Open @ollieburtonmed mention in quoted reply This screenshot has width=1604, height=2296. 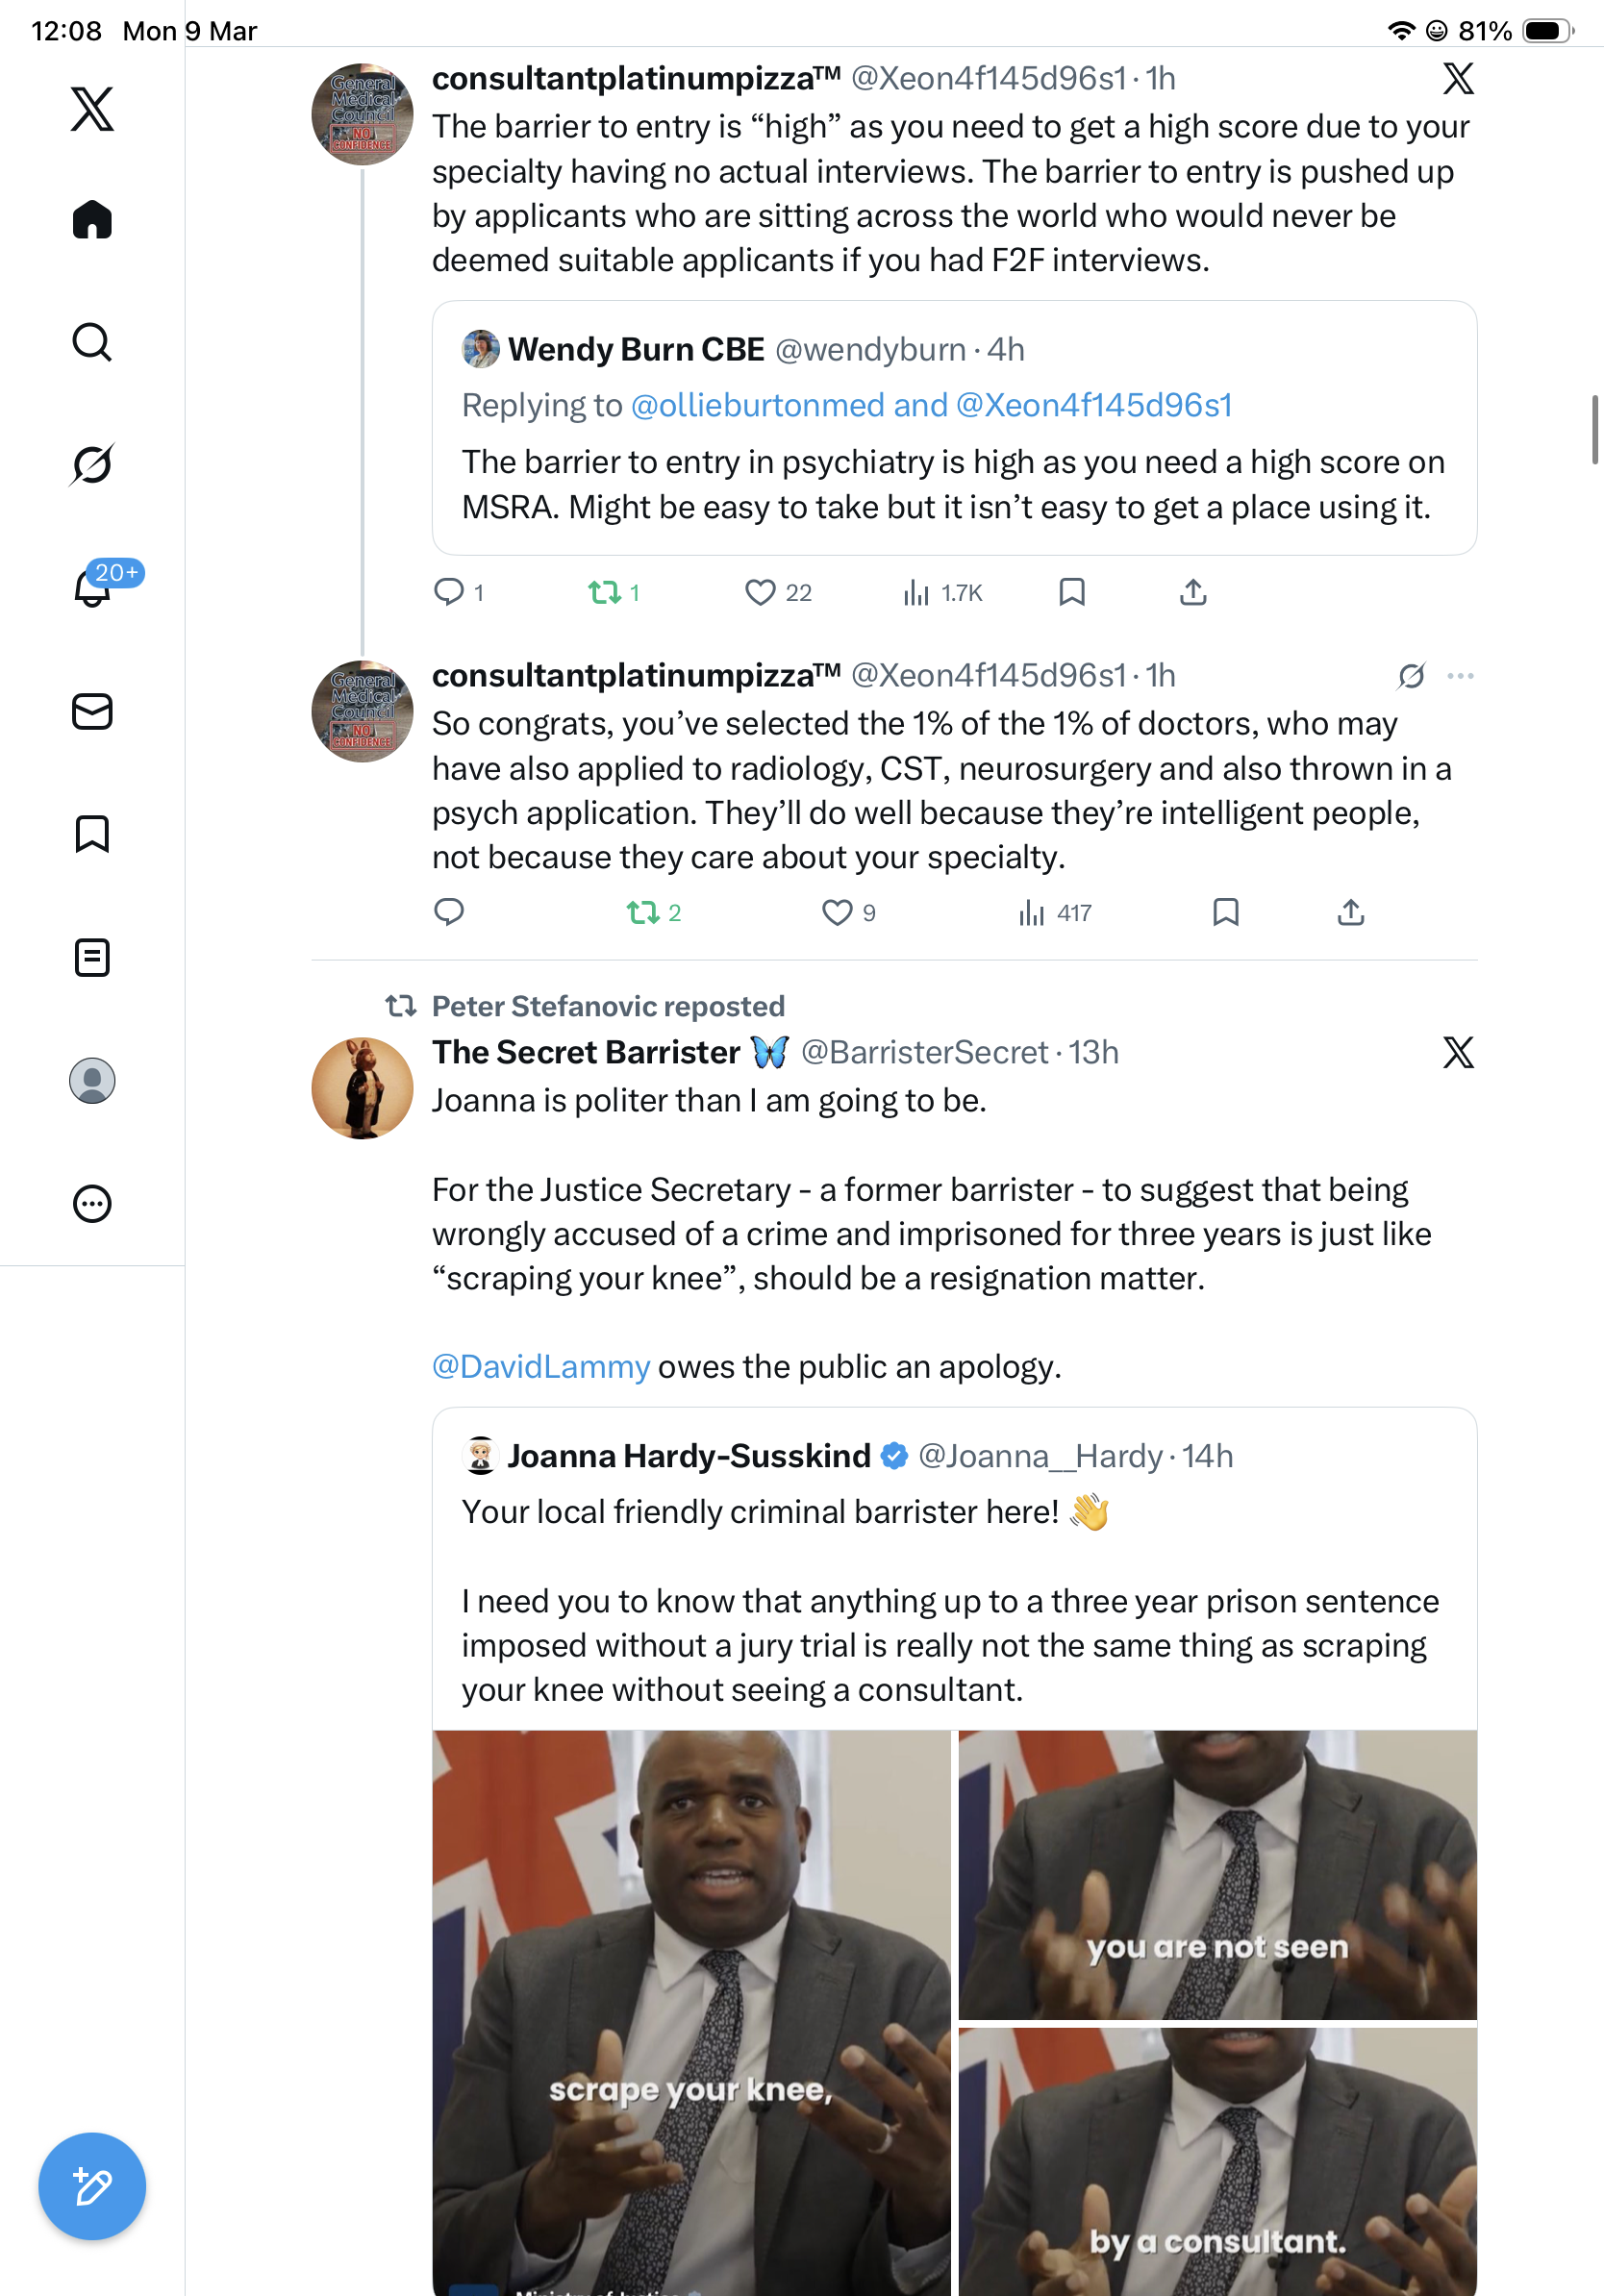point(758,405)
